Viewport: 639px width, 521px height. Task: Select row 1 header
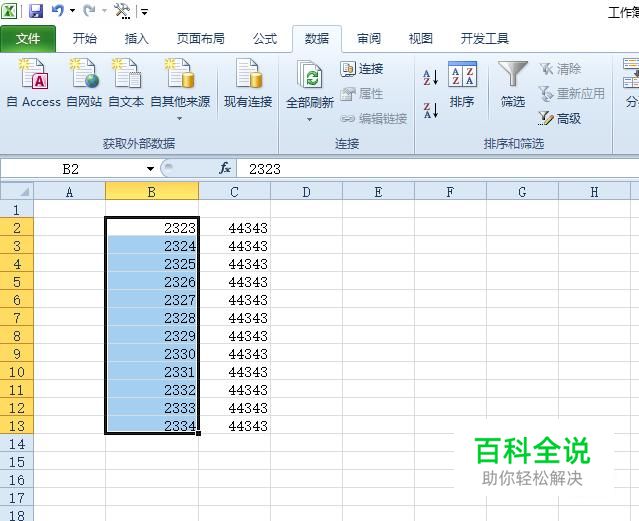point(17,210)
